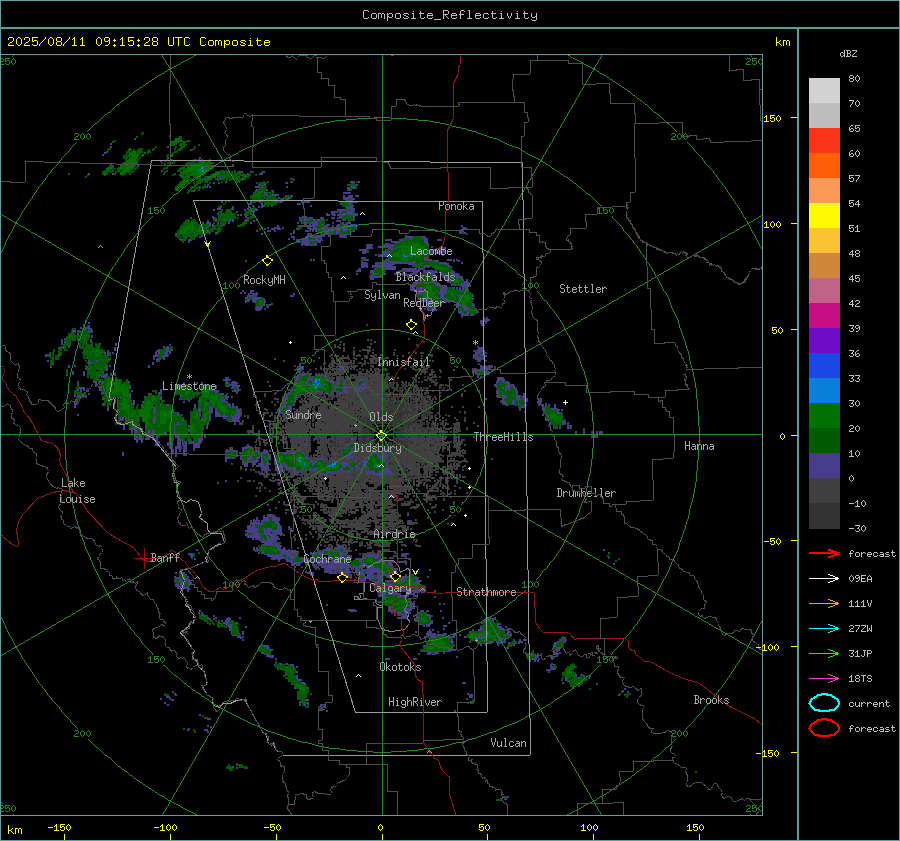Click the storm cell over Lacombe
The width and height of the screenshot is (900, 841).
point(410,253)
